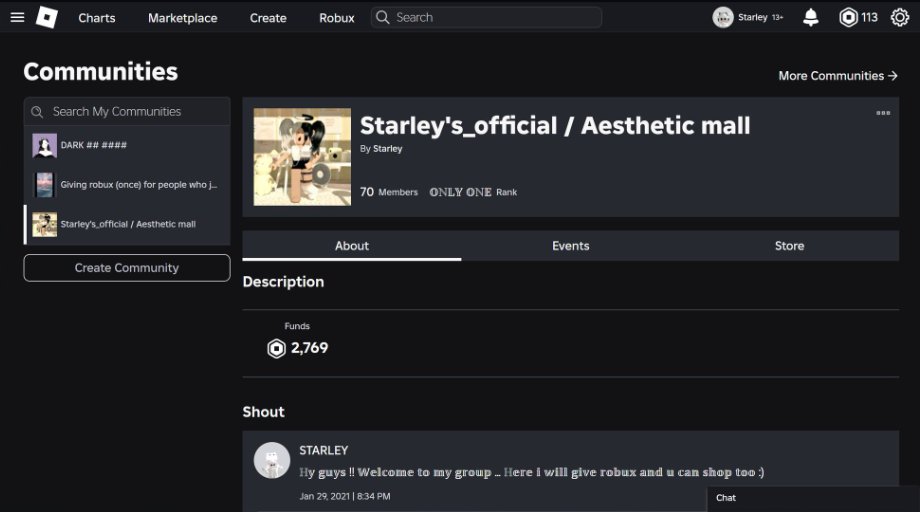Click the top Search input field
Image resolution: width=920 pixels, height=512 pixels.
tap(486, 18)
